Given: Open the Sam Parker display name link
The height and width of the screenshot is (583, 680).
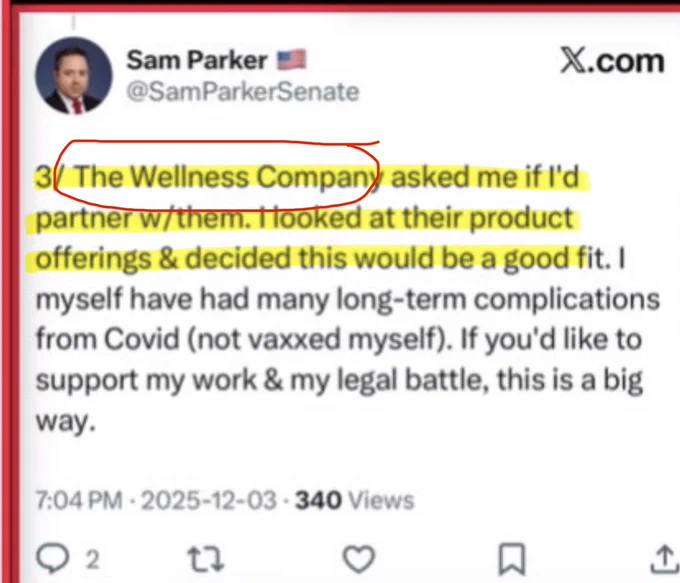Looking at the screenshot, I should 196,60.
